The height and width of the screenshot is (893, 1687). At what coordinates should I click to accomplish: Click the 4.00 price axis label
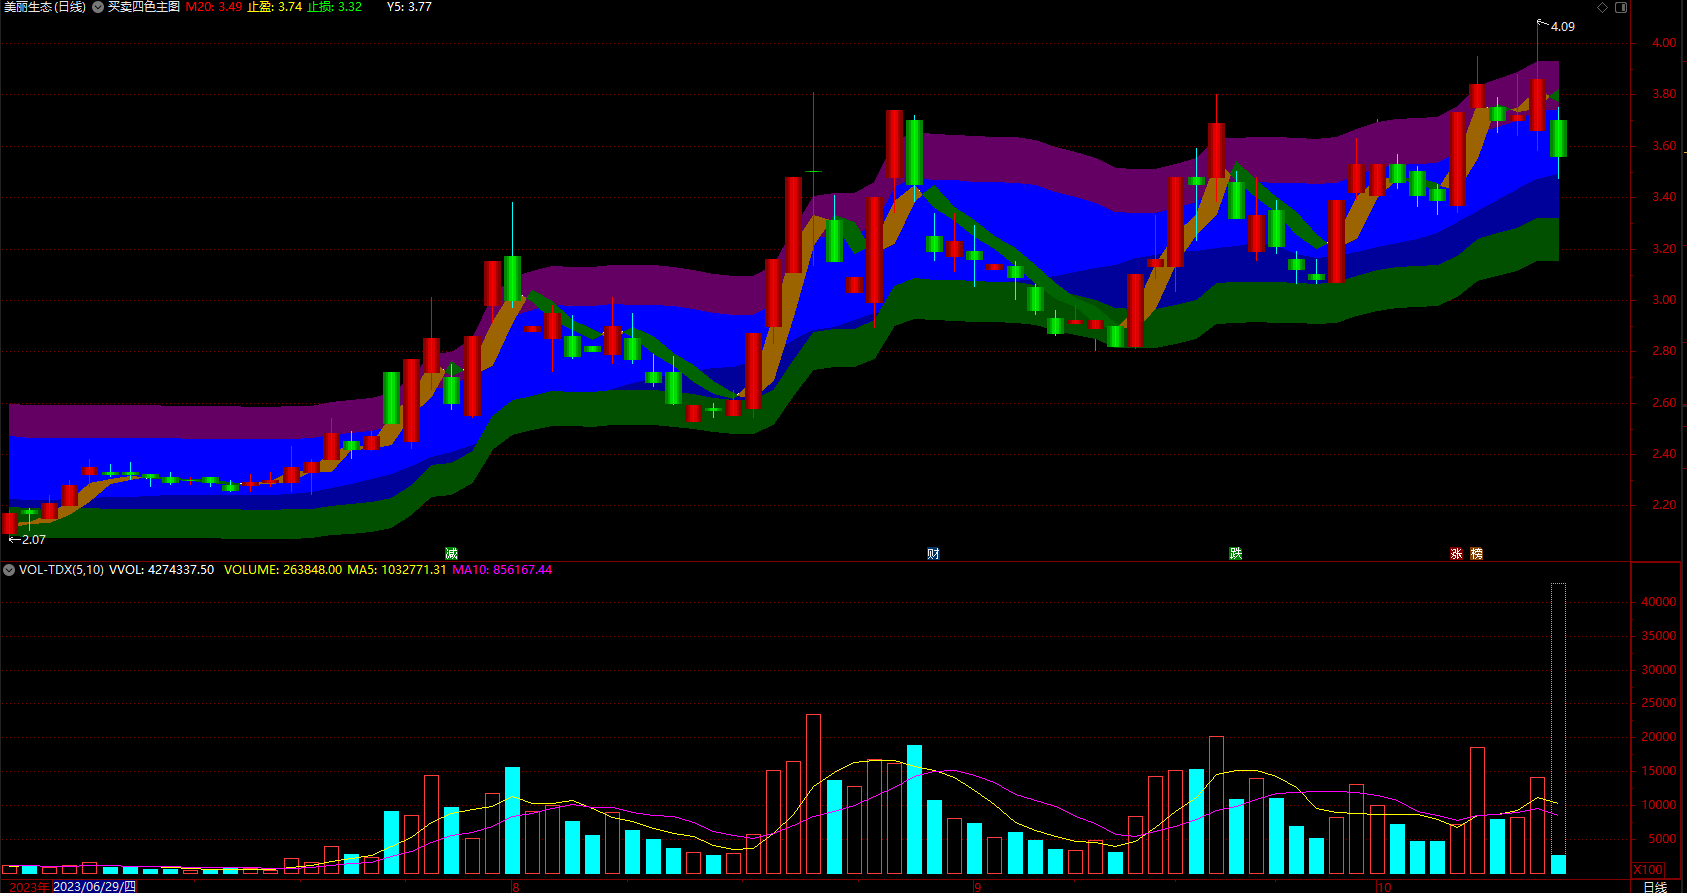pos(1664,43)
